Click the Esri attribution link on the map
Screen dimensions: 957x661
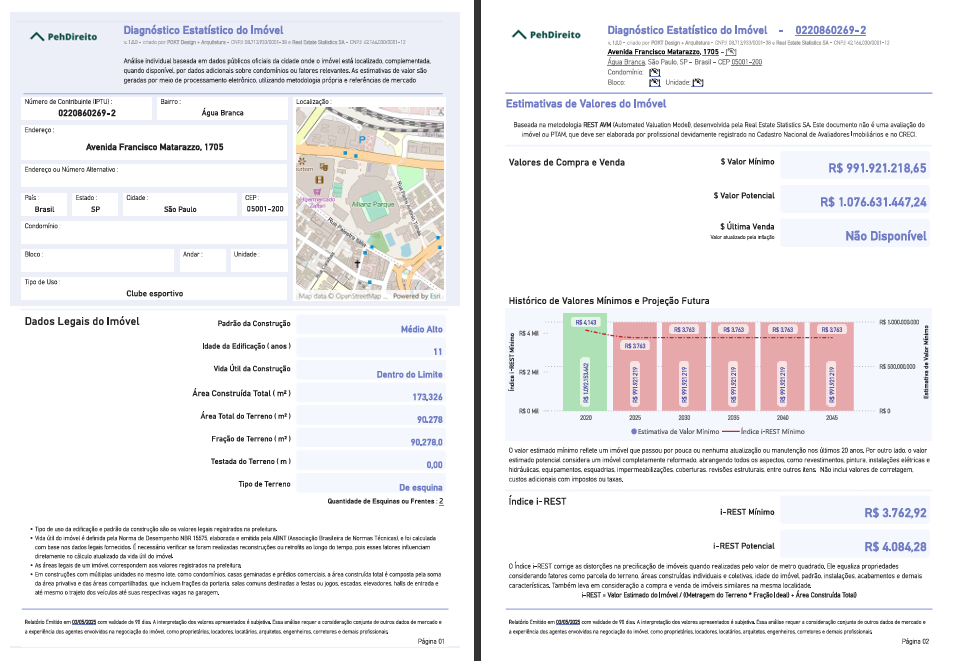(x=435, y=294)
